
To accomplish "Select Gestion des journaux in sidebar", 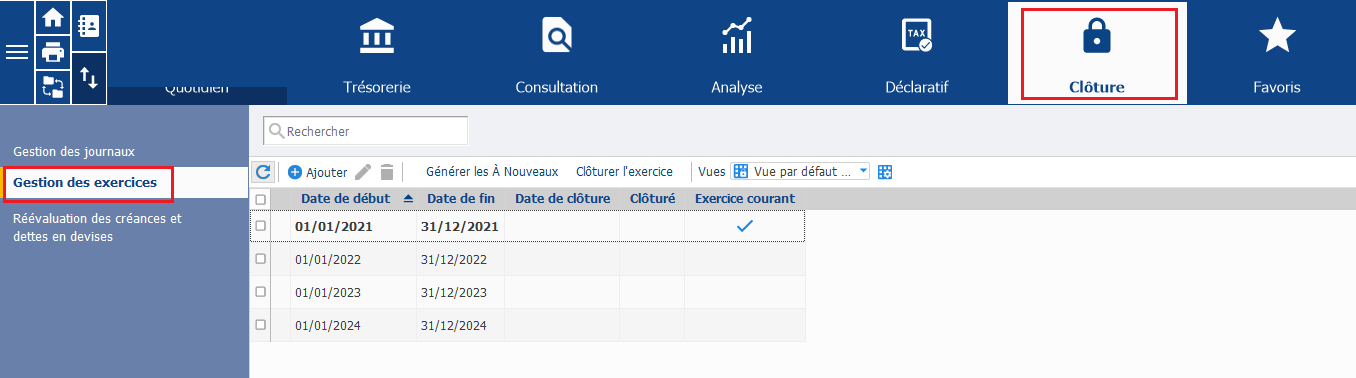I will click(74, 151).
